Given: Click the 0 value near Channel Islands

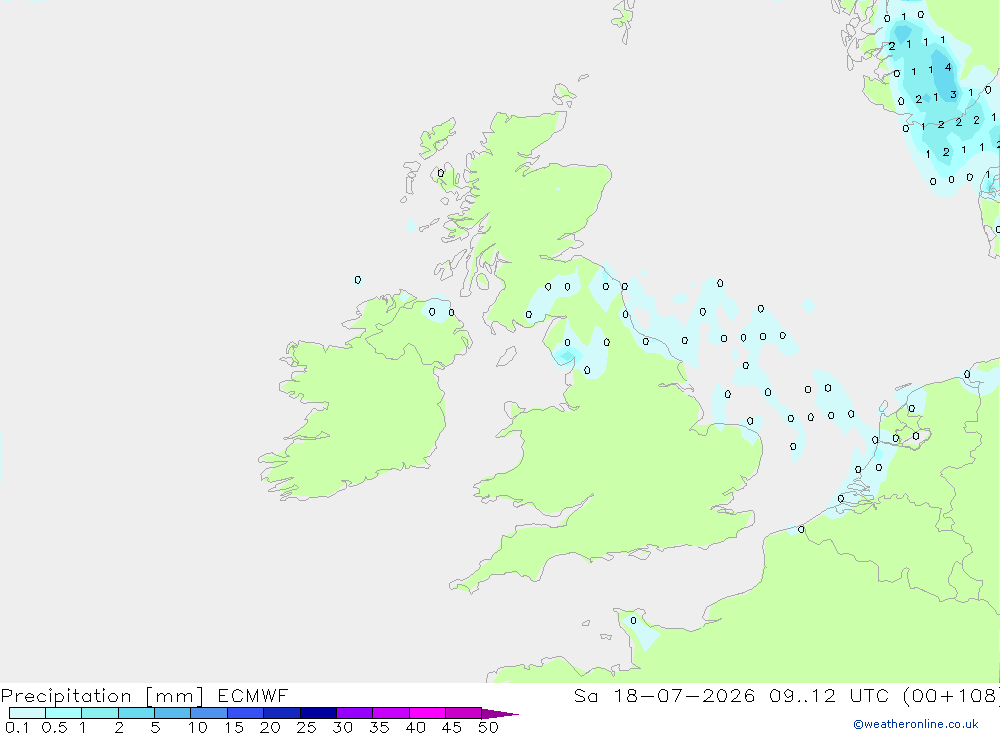Looking at the screenshot, I should [x=633, y=620].
